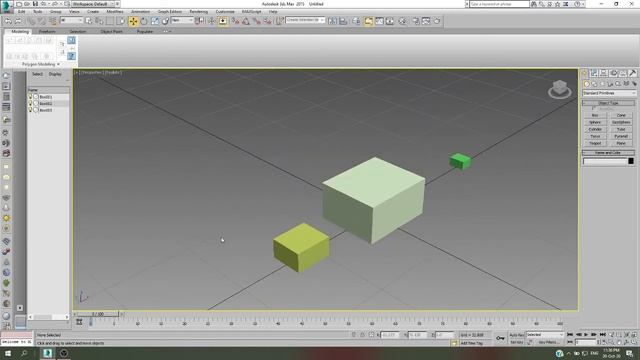Open the Modifiers menu
Screen dimensions: 640x360
point(115,11)
